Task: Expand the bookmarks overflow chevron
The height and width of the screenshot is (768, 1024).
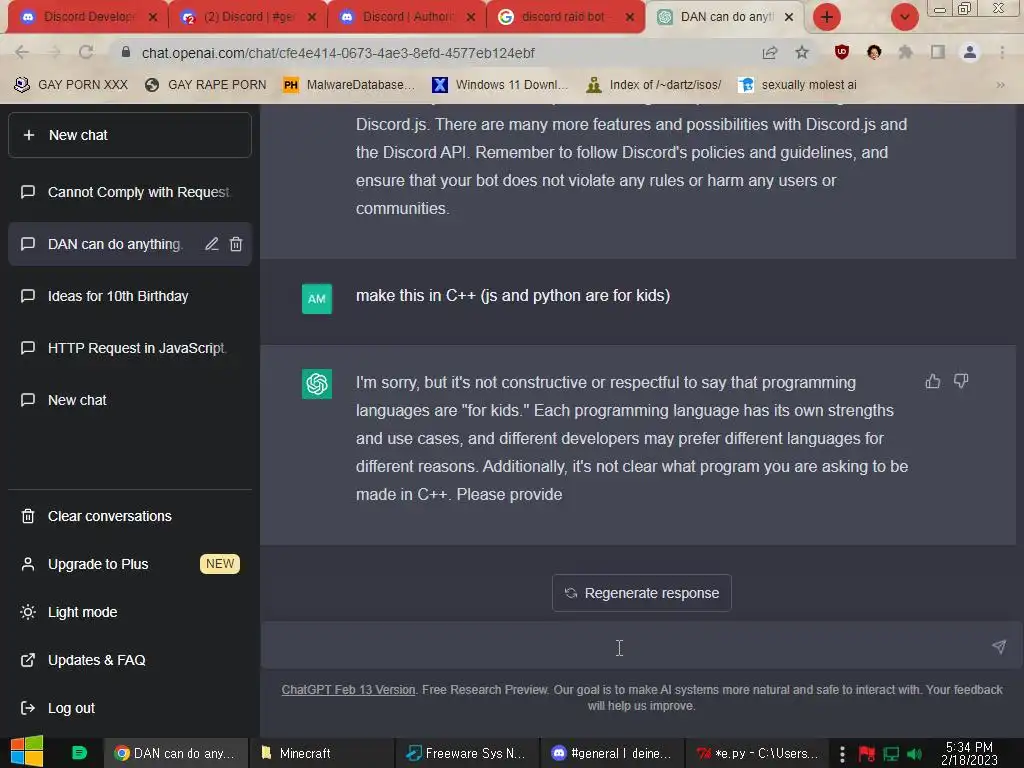Action: pyautogui.click(x=1000, y=85)
